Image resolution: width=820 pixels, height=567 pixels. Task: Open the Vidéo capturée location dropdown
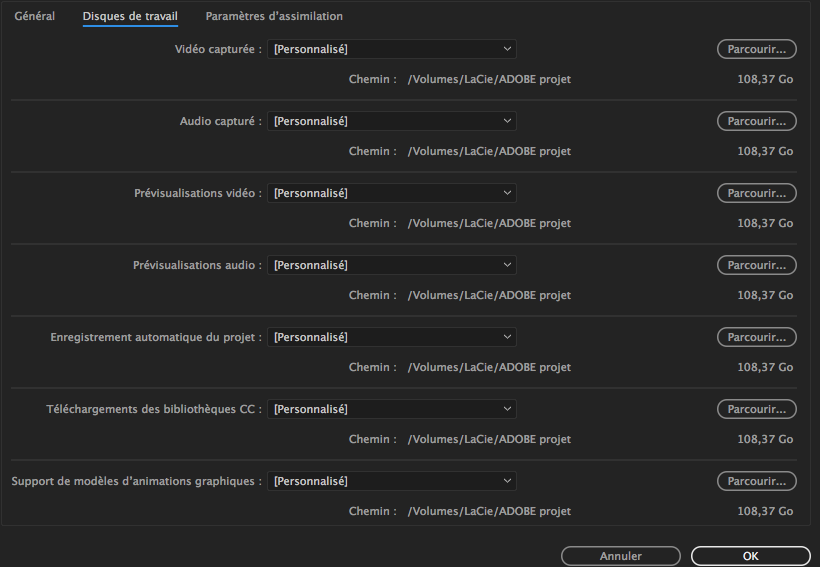[x=392, y=49]
